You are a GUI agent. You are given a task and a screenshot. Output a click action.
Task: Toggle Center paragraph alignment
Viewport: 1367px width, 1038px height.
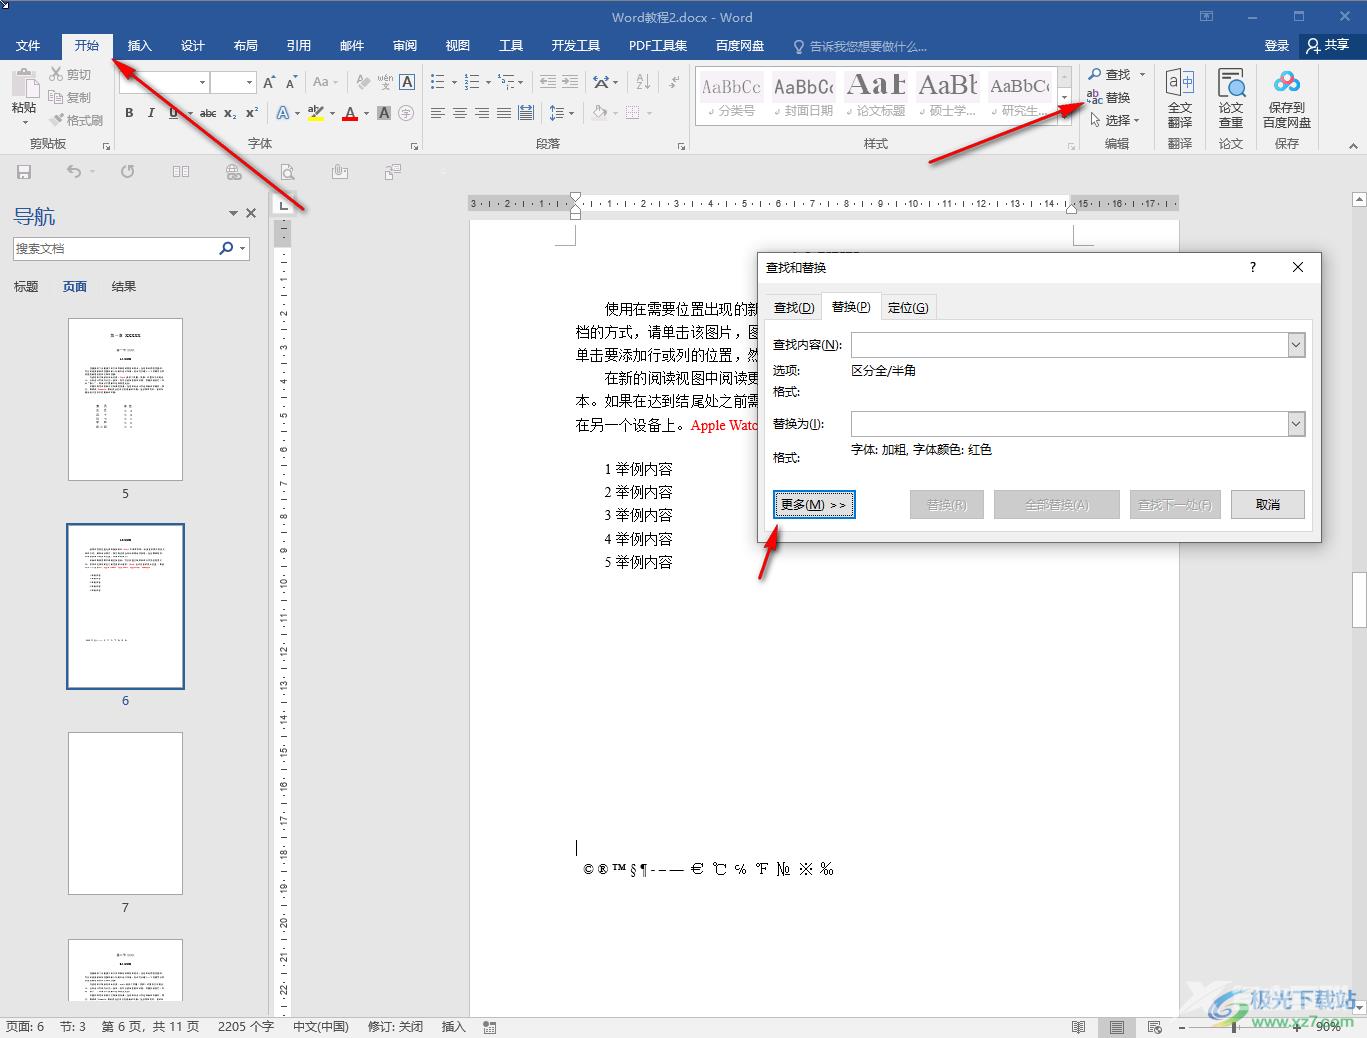coord(460,113)
